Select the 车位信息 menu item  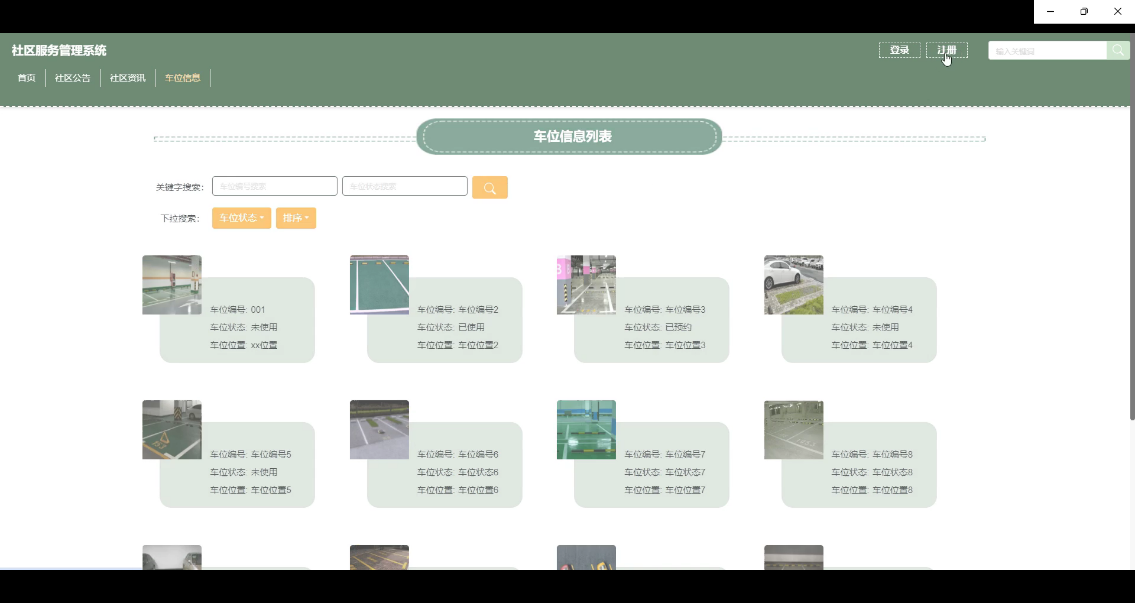[182, 78]
